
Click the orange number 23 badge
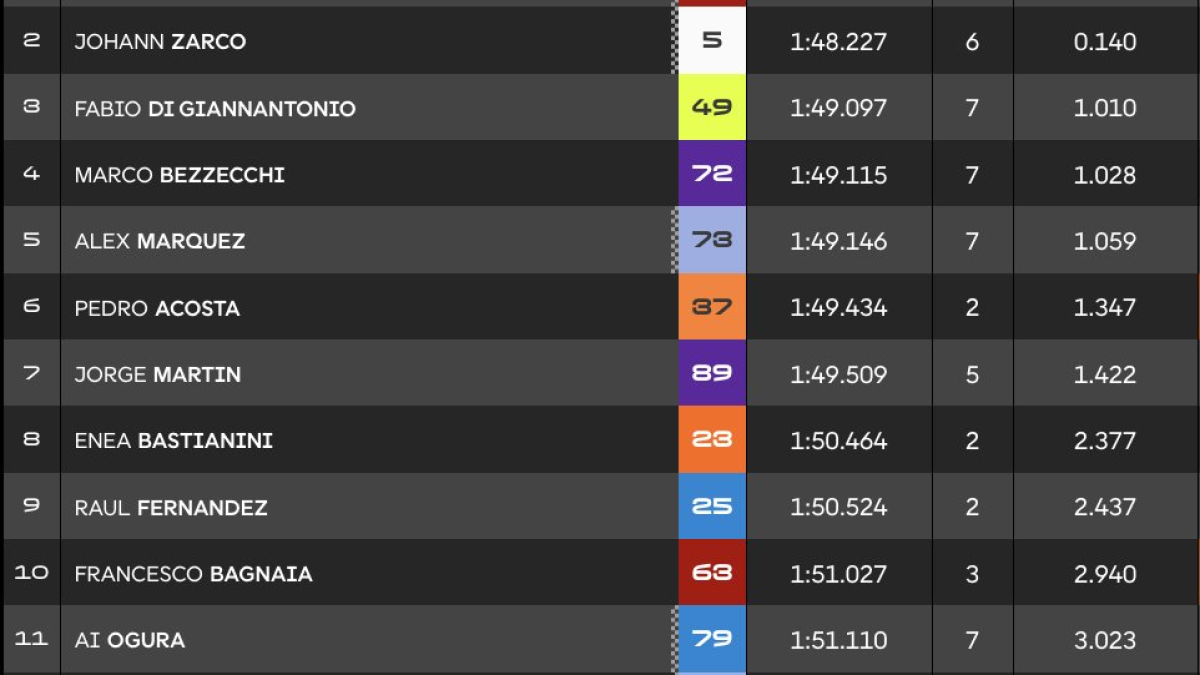[712, 440]
